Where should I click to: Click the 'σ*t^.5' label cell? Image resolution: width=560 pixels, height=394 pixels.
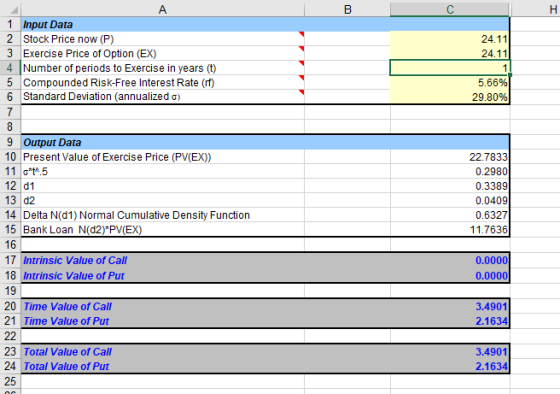(162, 172)
